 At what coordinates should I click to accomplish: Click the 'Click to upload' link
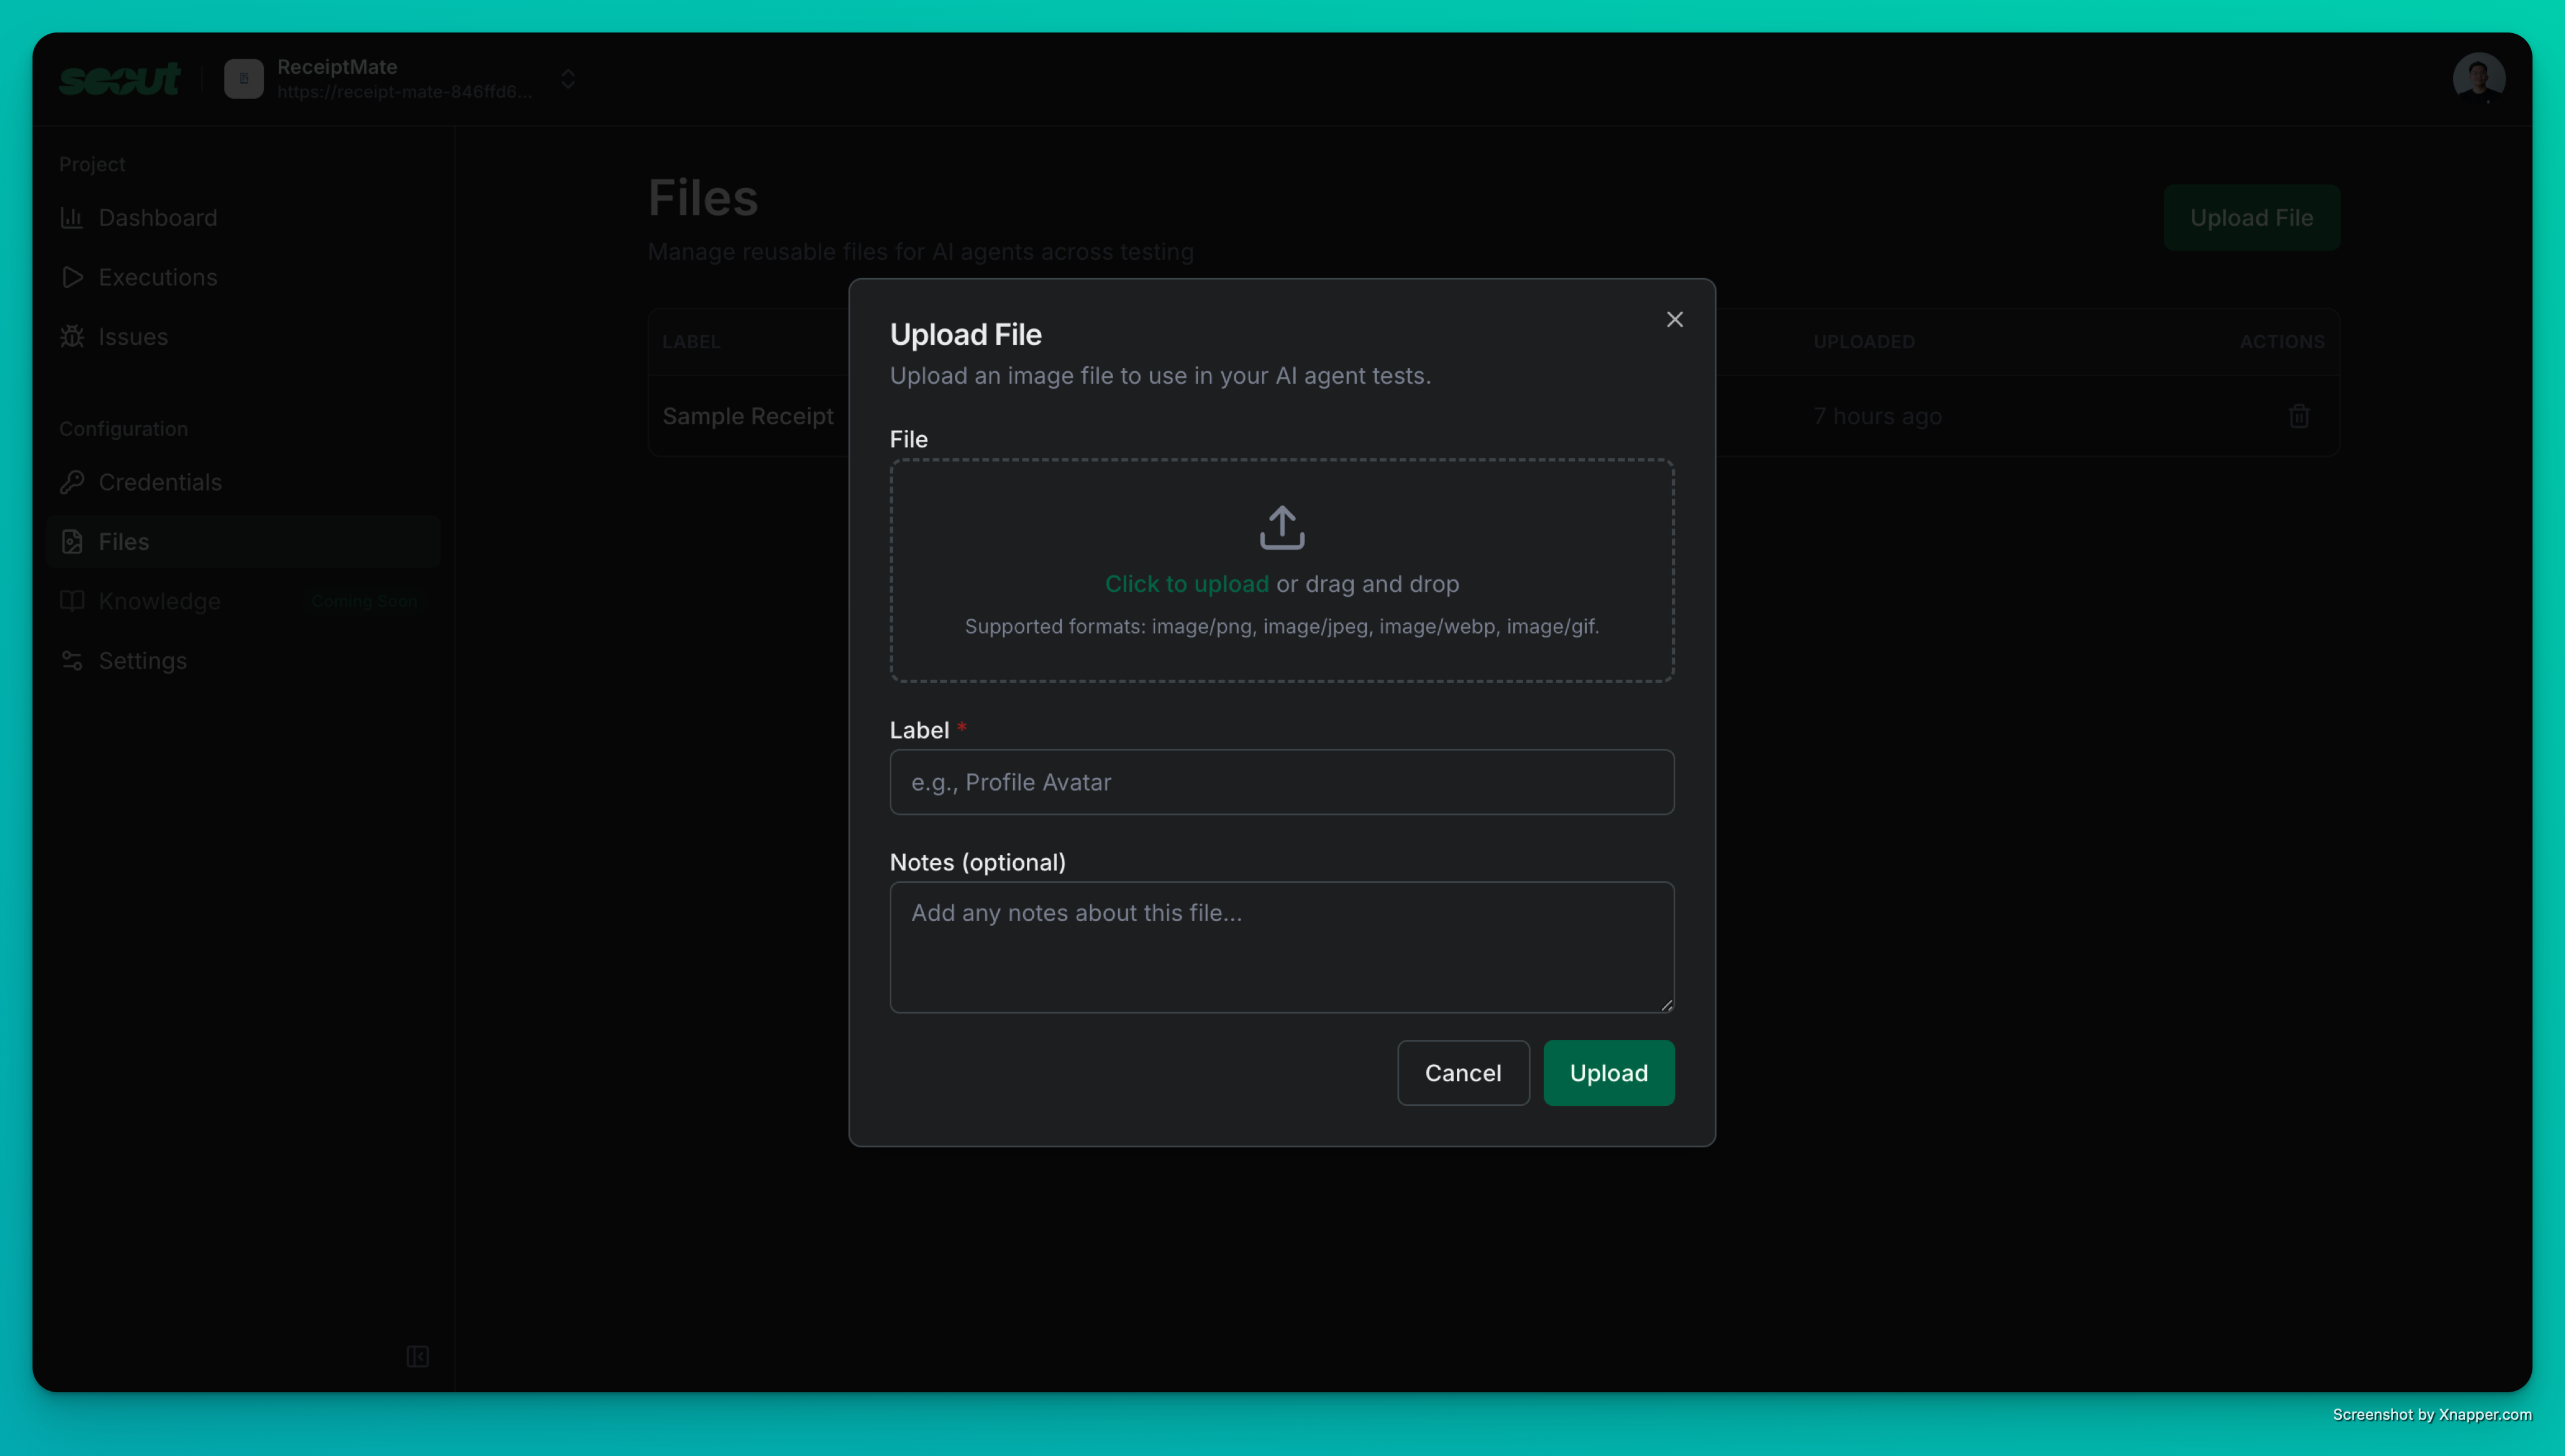[1186, 584]
